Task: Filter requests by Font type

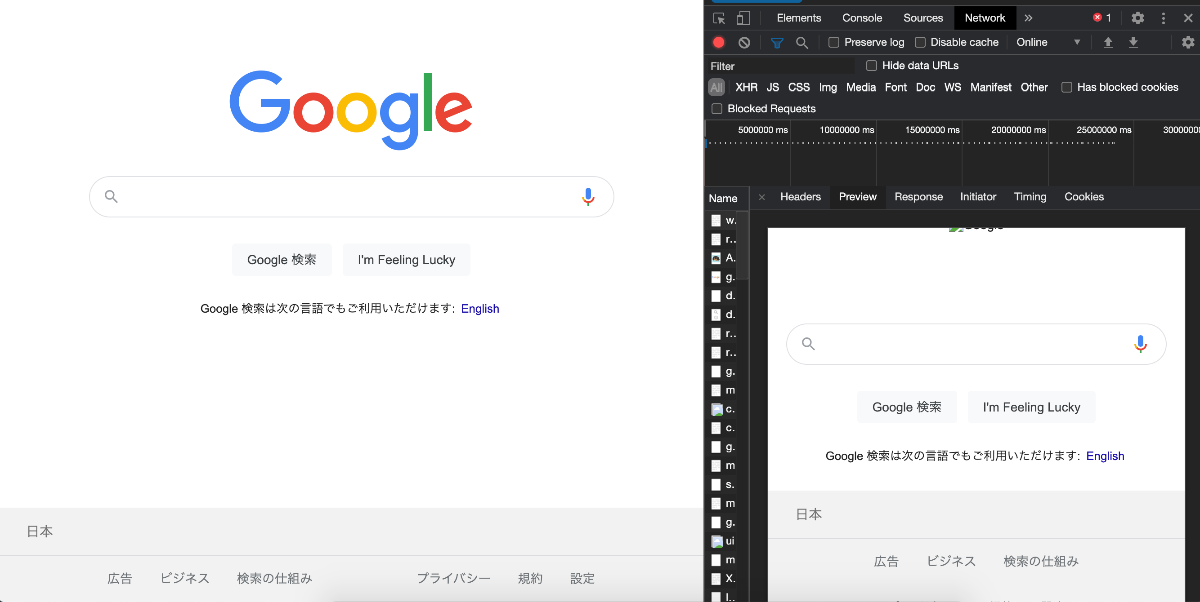Action: pos(896,87)
